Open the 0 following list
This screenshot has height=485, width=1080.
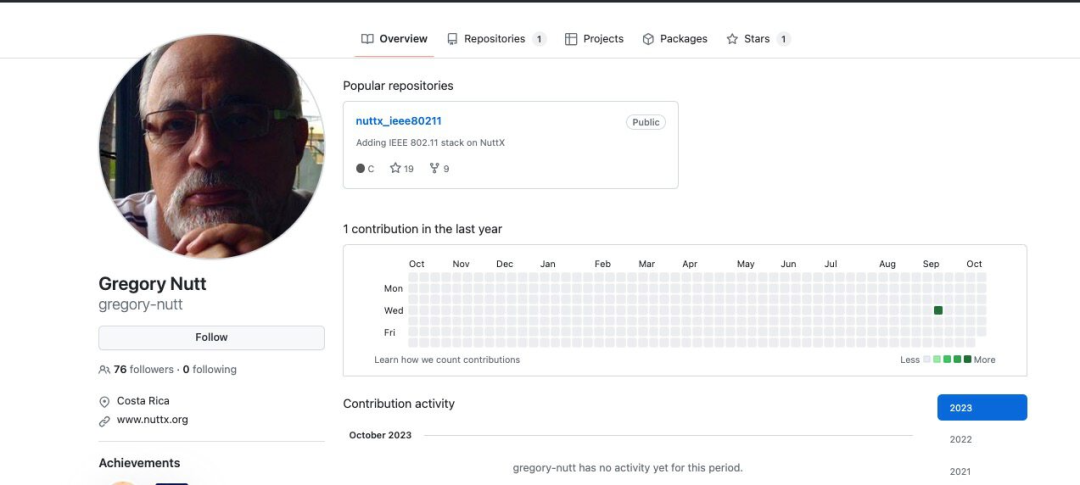(210, 369)
